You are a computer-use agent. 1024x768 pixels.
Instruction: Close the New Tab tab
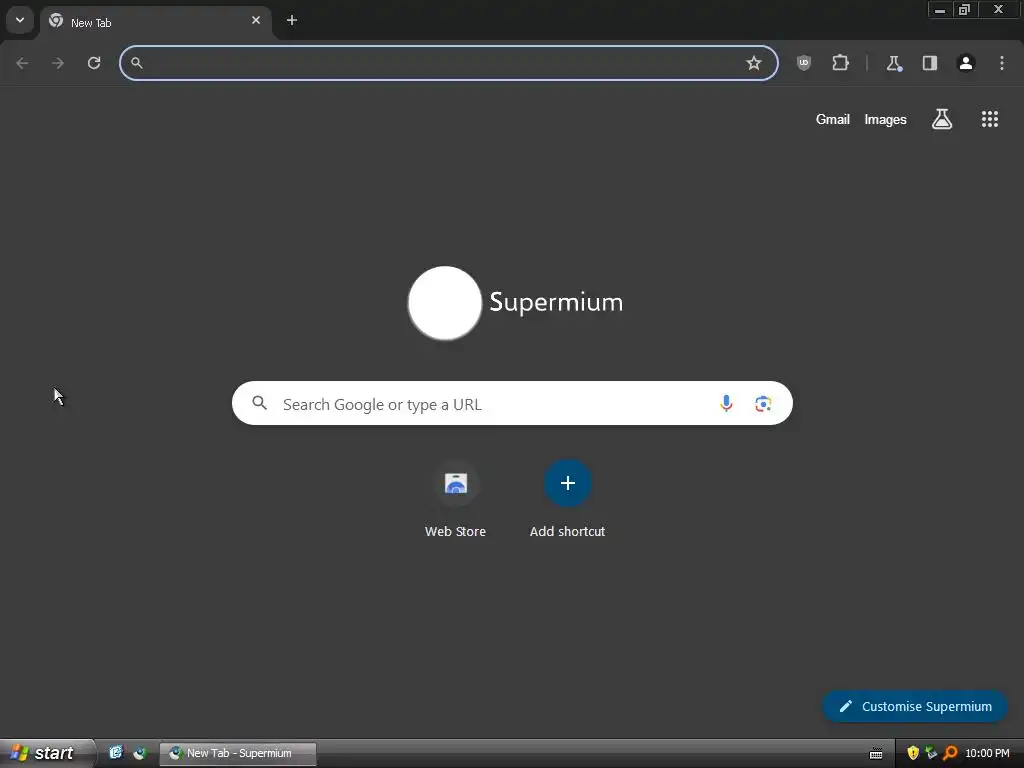pos(256,20)
